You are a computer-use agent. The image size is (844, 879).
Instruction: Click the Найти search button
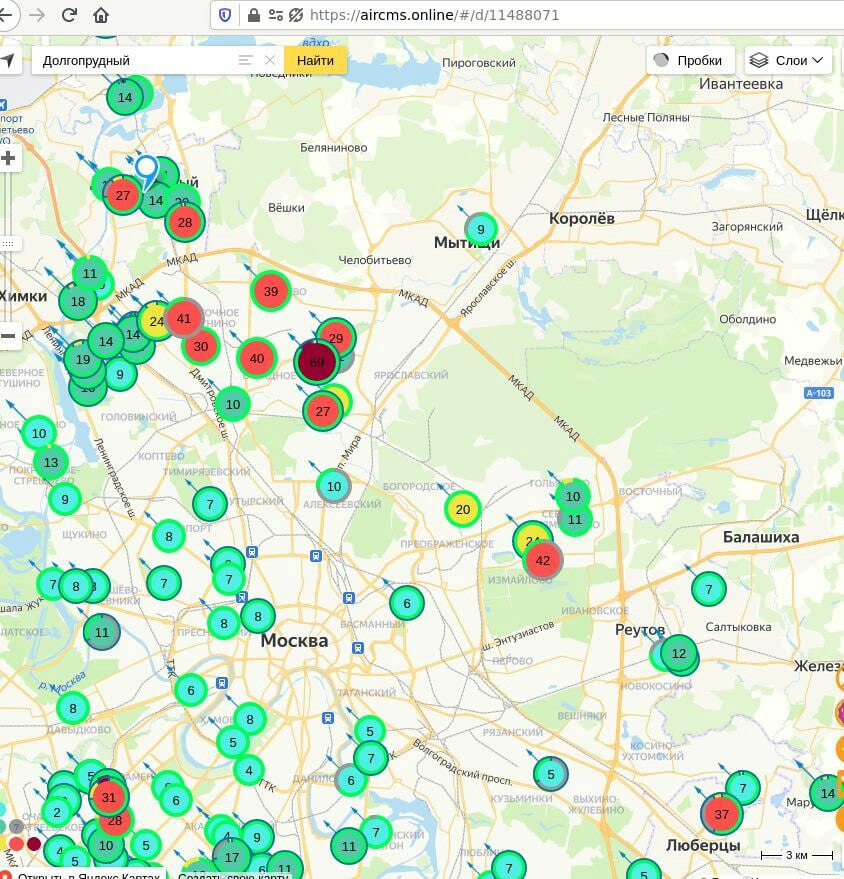point(315,61)
